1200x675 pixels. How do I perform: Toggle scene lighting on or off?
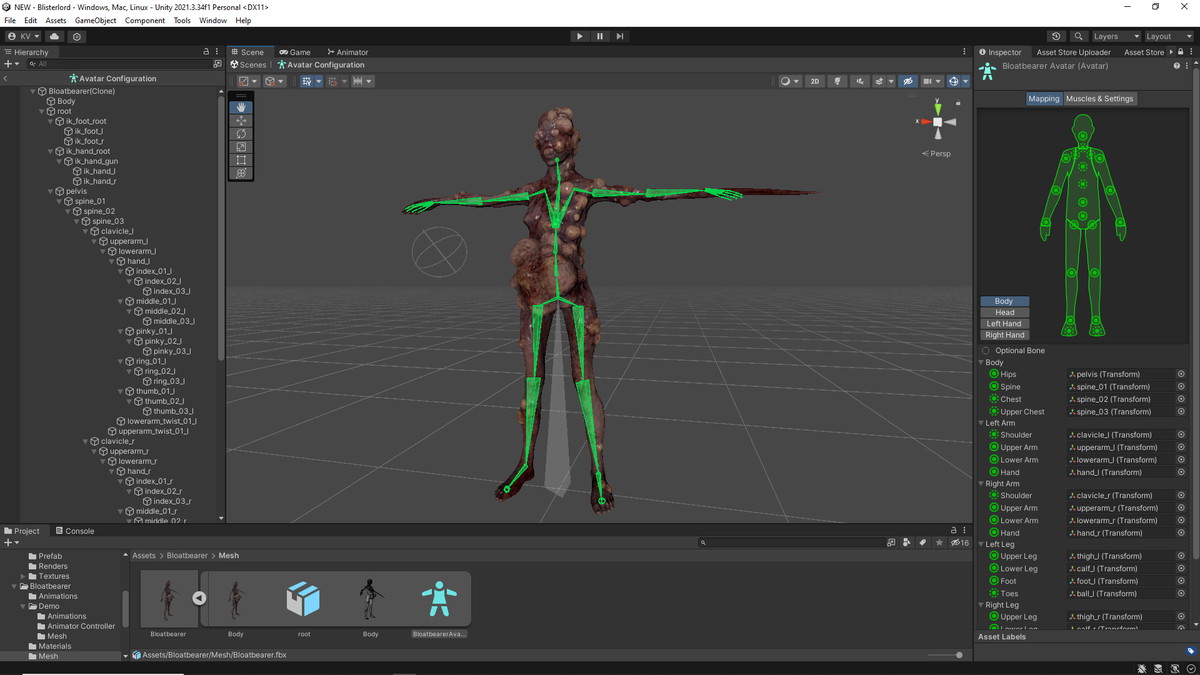click(837, 81)
